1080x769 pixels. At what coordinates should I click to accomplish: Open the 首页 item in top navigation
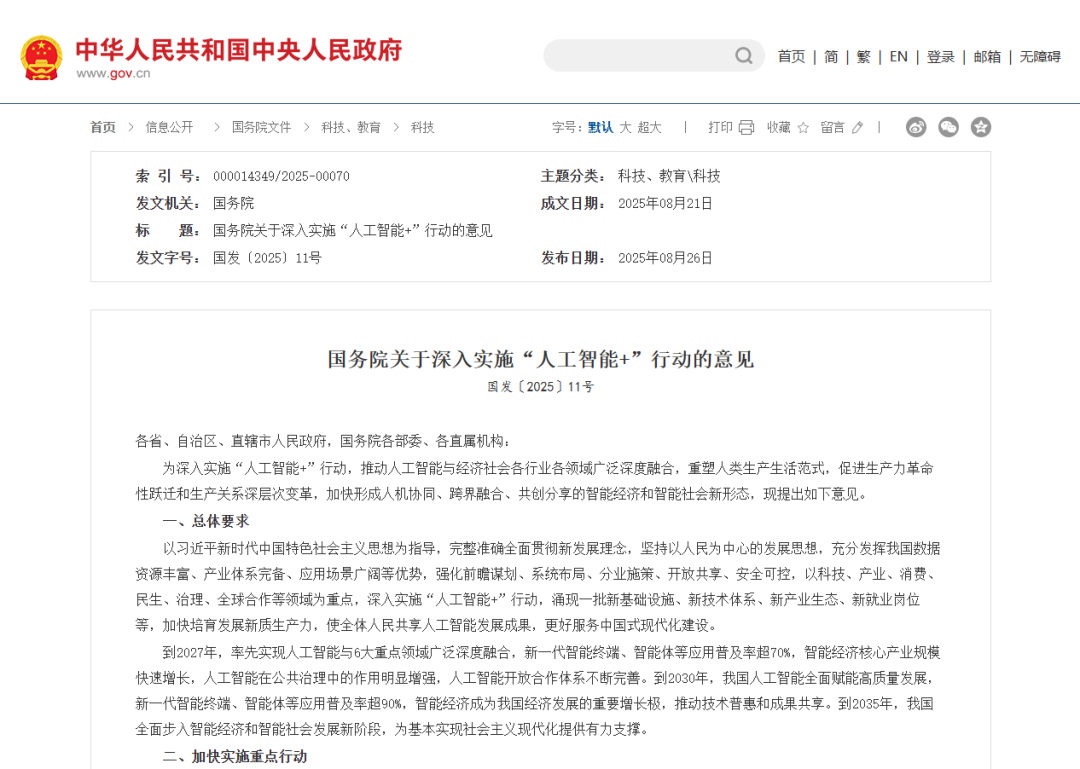[x=791, y=57]
